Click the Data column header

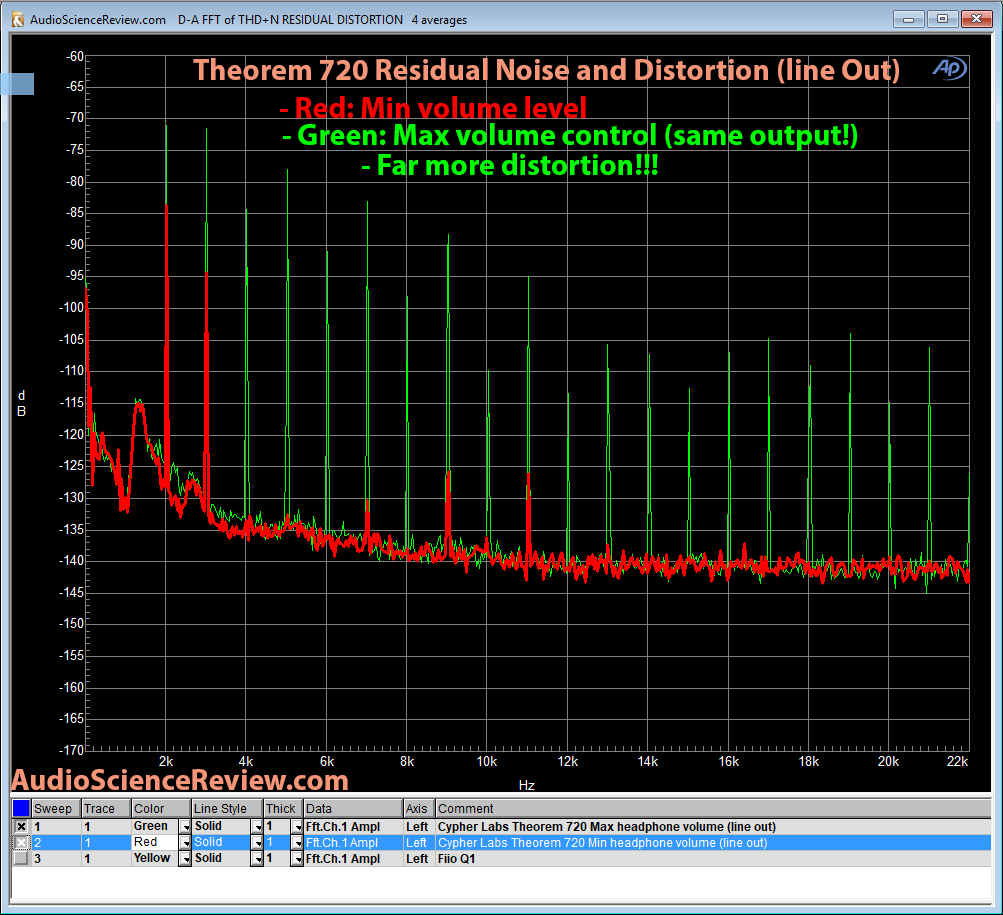[x=353, y=809]
